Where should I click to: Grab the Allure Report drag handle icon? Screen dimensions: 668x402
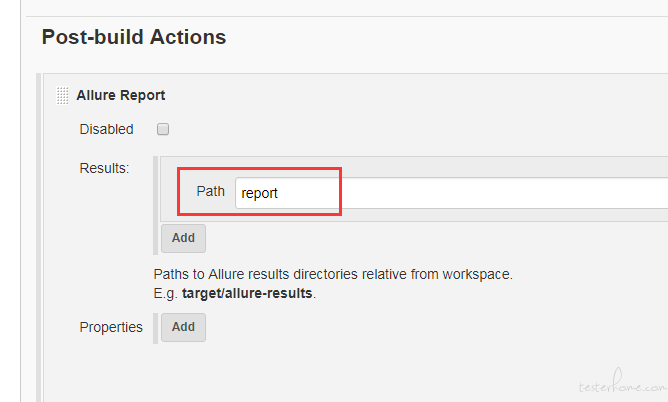(63, 95)
